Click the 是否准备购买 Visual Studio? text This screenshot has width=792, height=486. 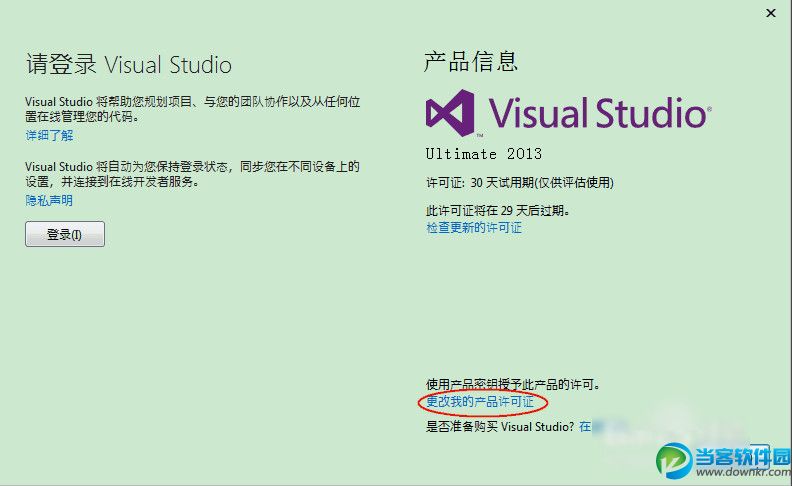click(500, 426)
